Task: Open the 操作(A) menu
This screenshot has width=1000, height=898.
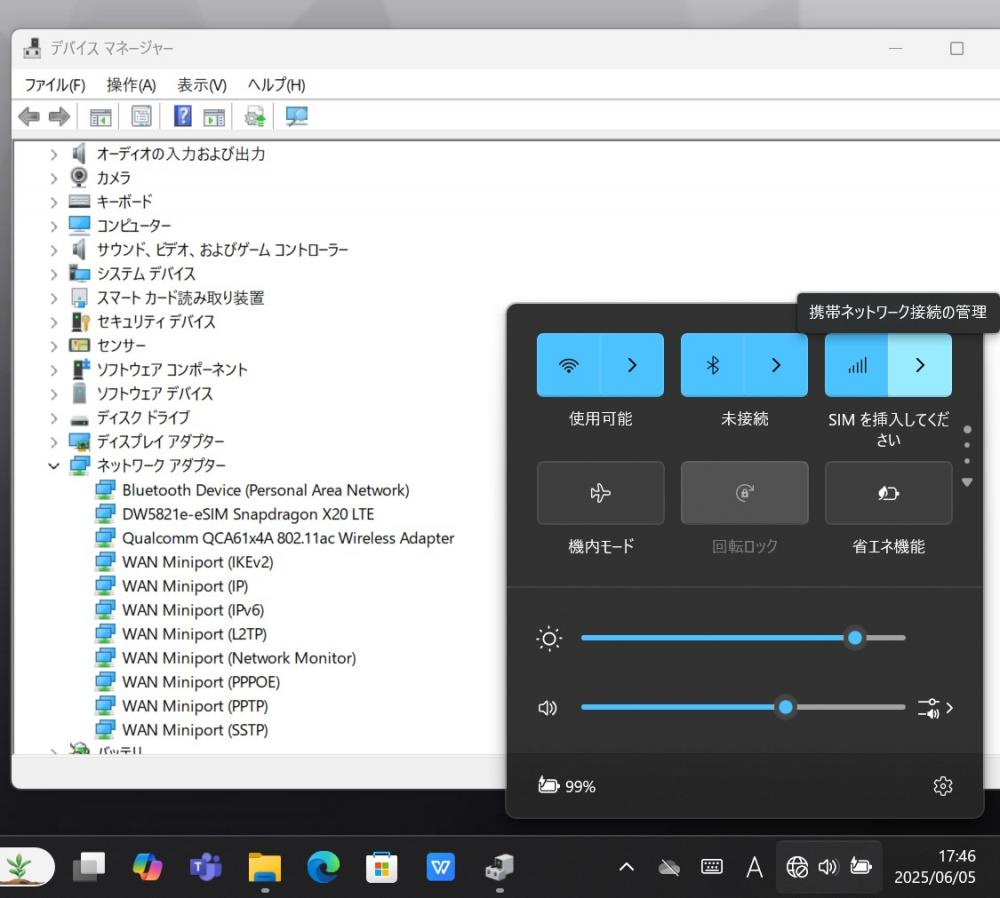Action: tap(131, 85)
